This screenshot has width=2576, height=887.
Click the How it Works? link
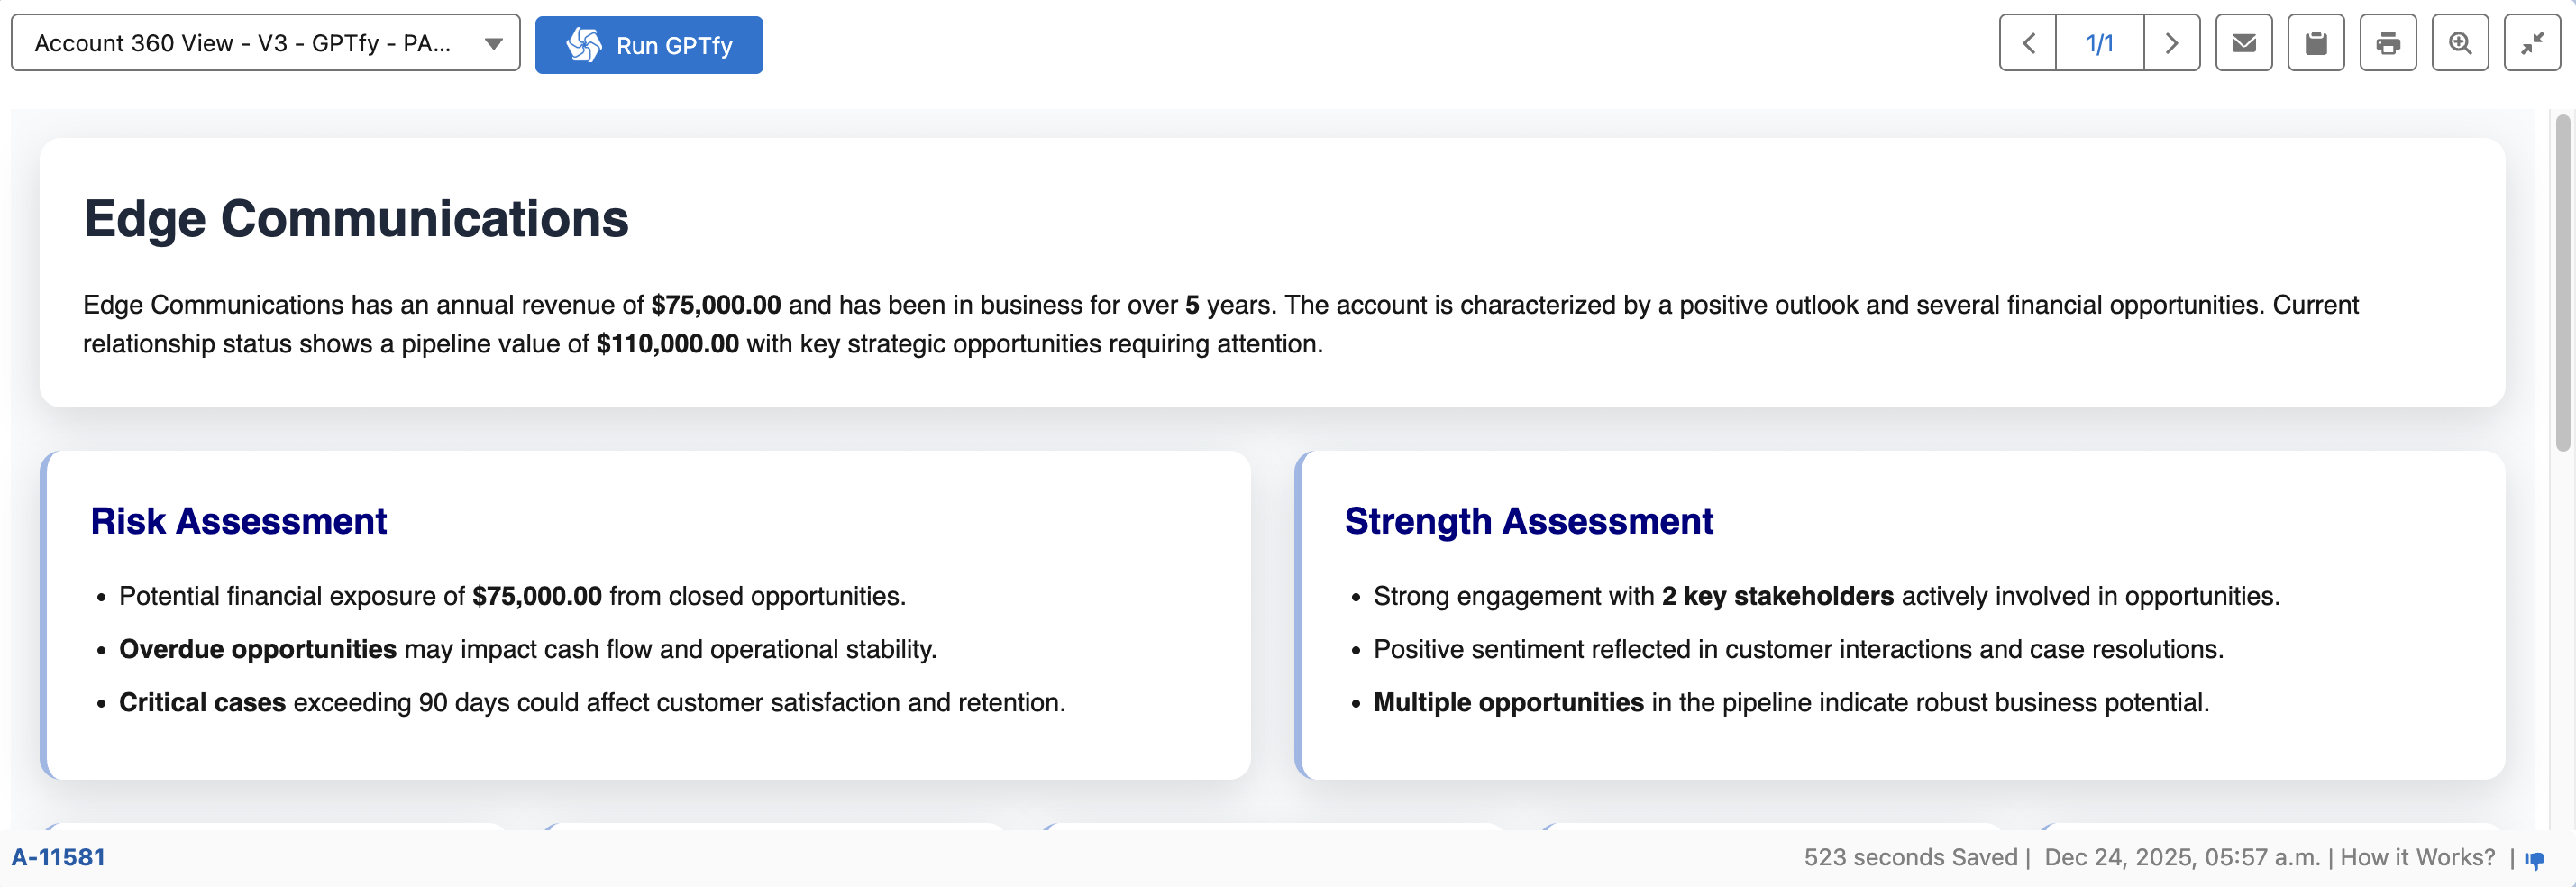point(2417,857)
